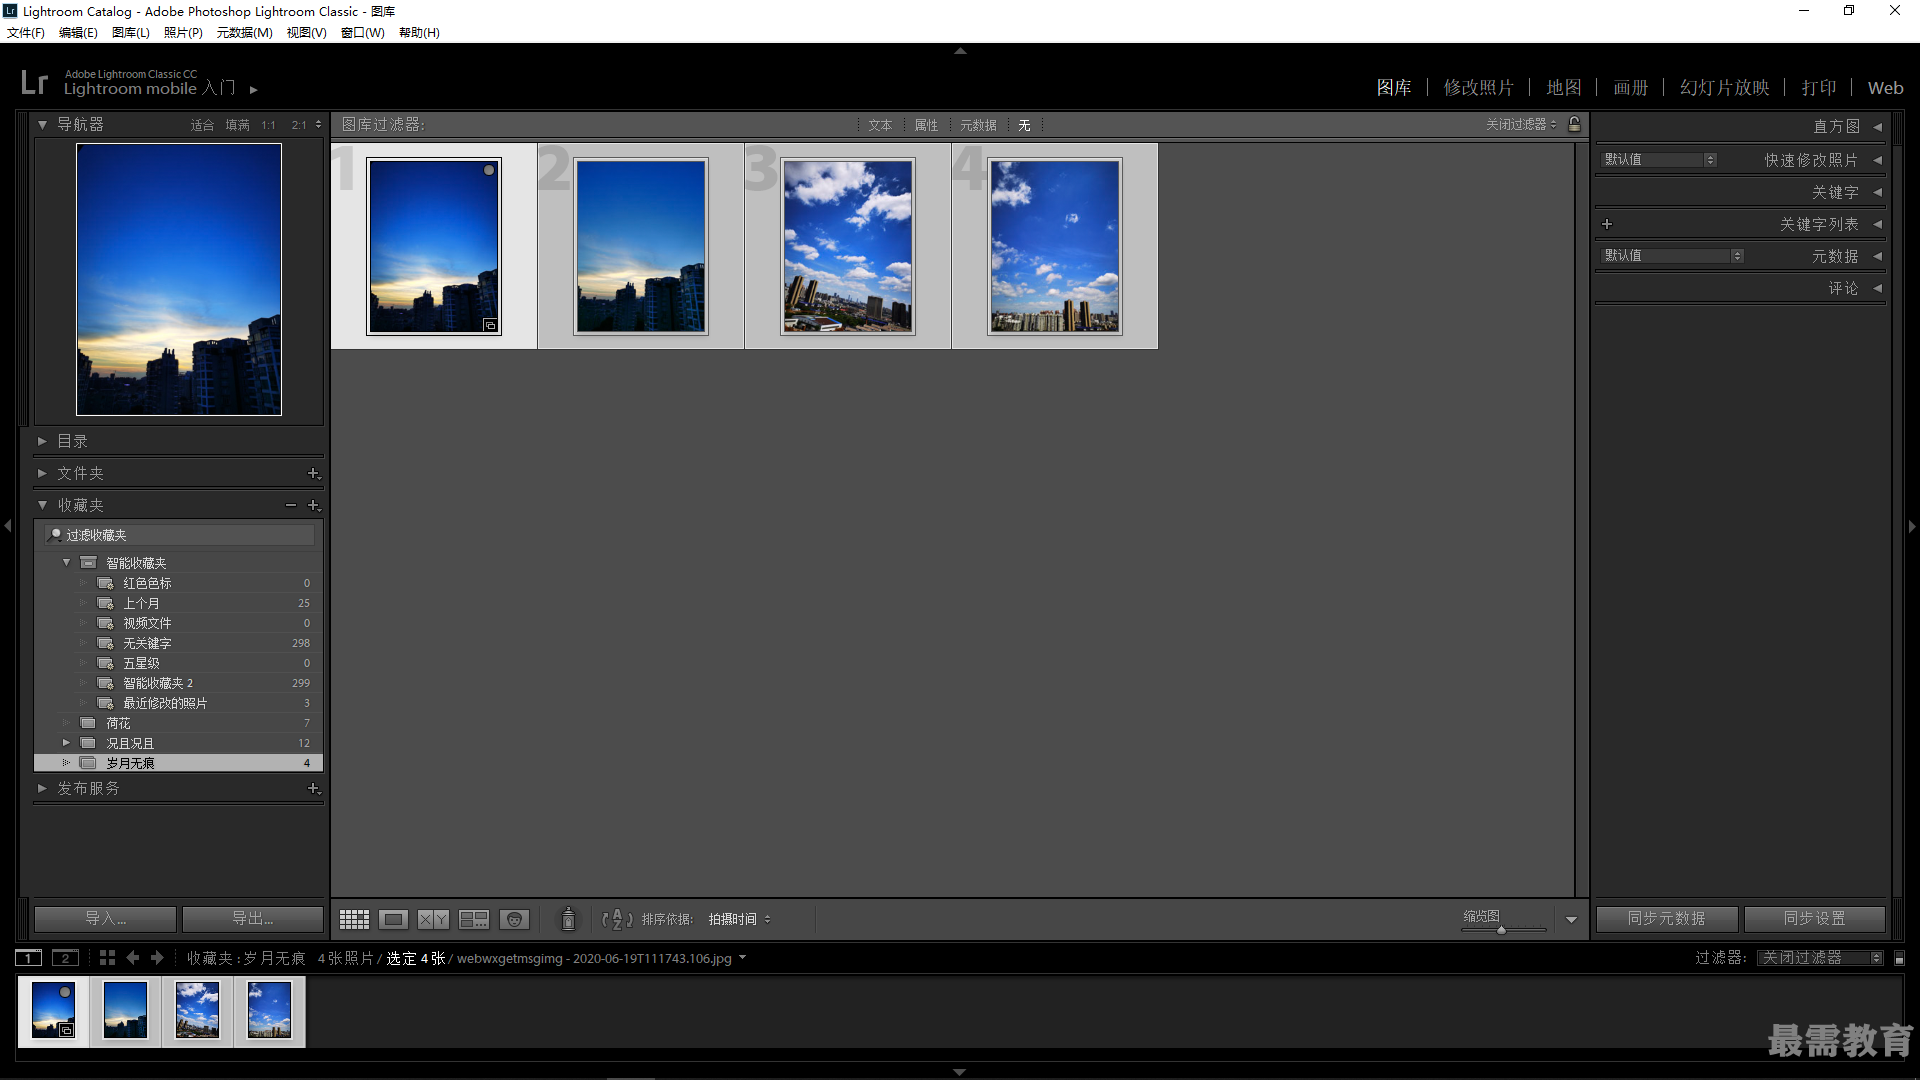Select None library filter
The width and height of the screenshot is (1920, 1080).
[1024, 125]
